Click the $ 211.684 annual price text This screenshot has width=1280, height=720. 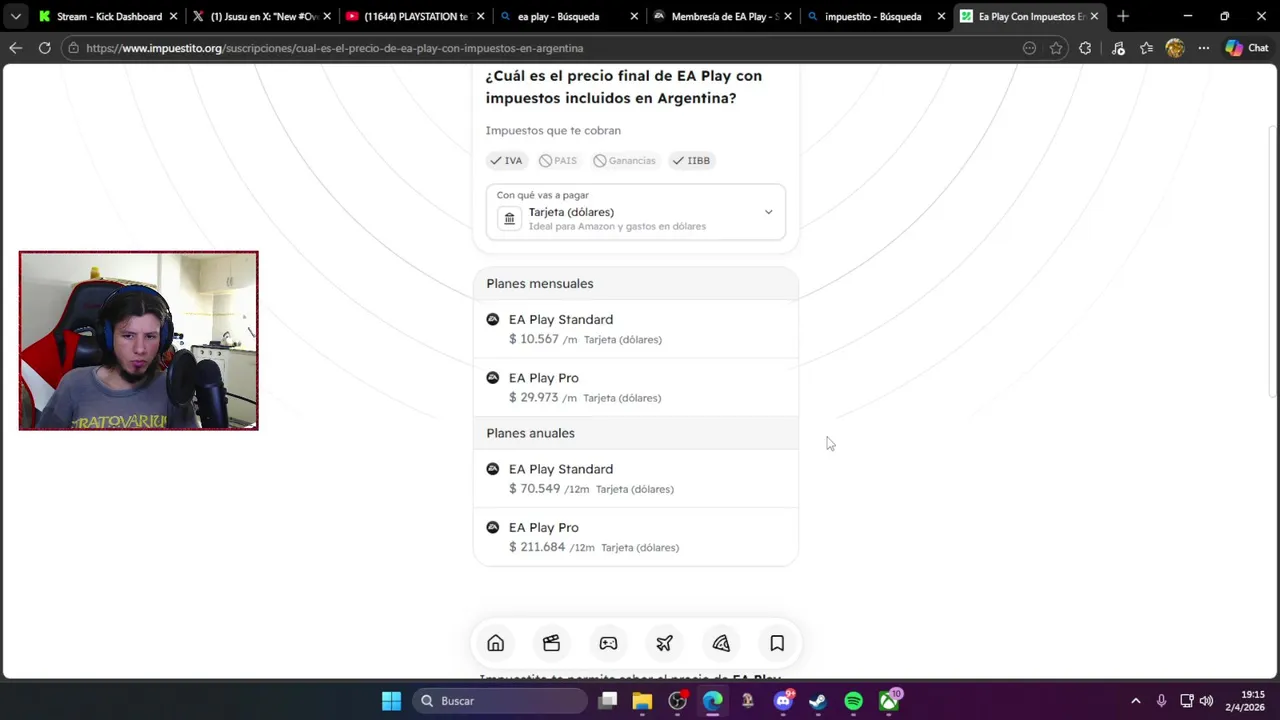[537, 547]
